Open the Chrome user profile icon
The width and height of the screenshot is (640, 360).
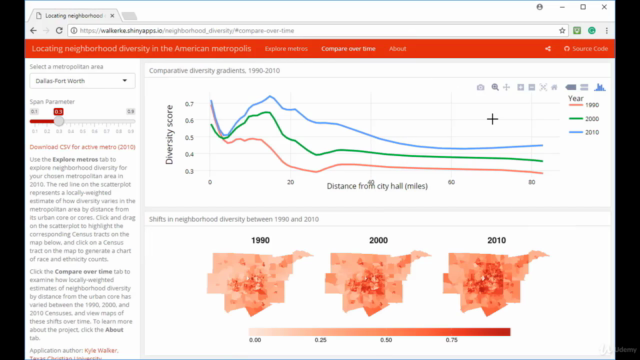pyautogui.click(x=540, y=7)
